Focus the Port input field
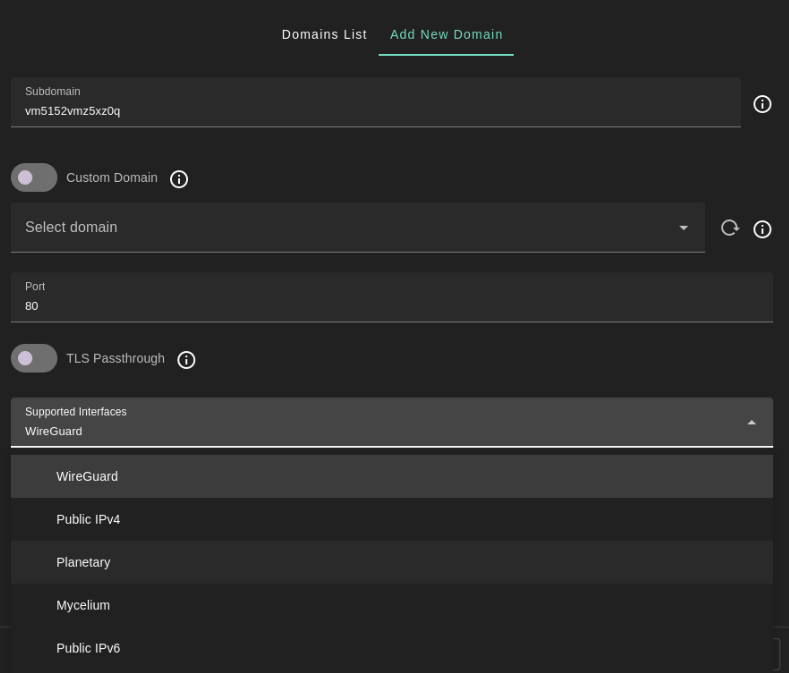 click(390, 306)
